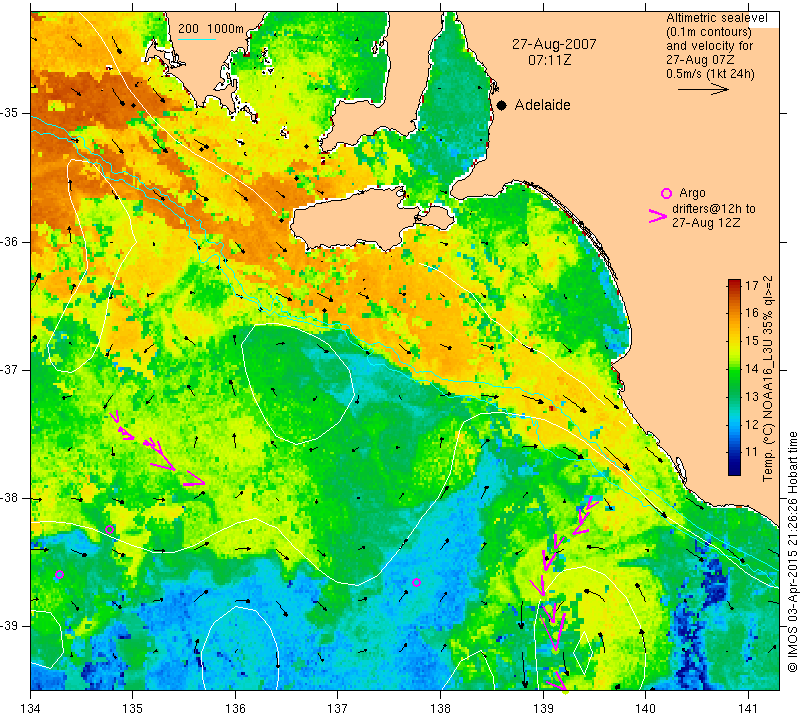
Task: Click the cyan depth contour legend line
Action: (x=196, y=39)
